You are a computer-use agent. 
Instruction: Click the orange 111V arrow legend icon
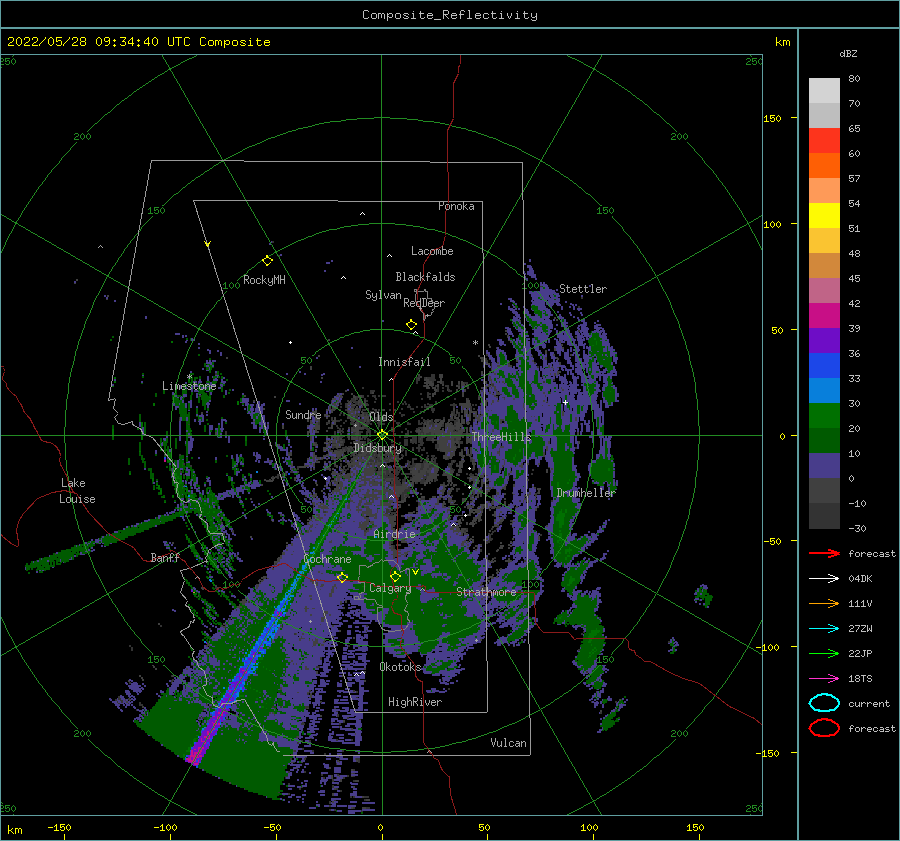824,603
